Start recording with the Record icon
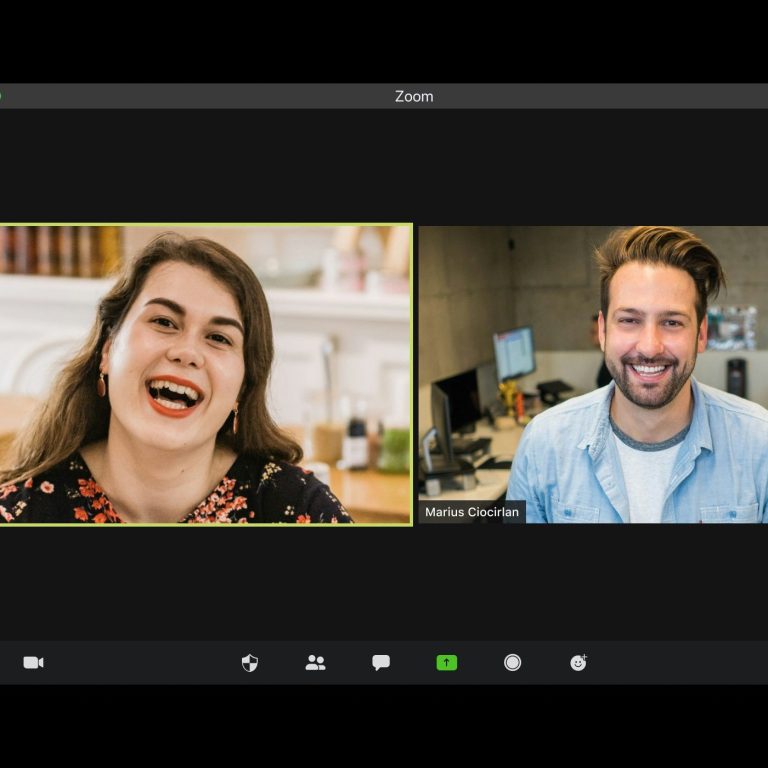 point(512,663)
